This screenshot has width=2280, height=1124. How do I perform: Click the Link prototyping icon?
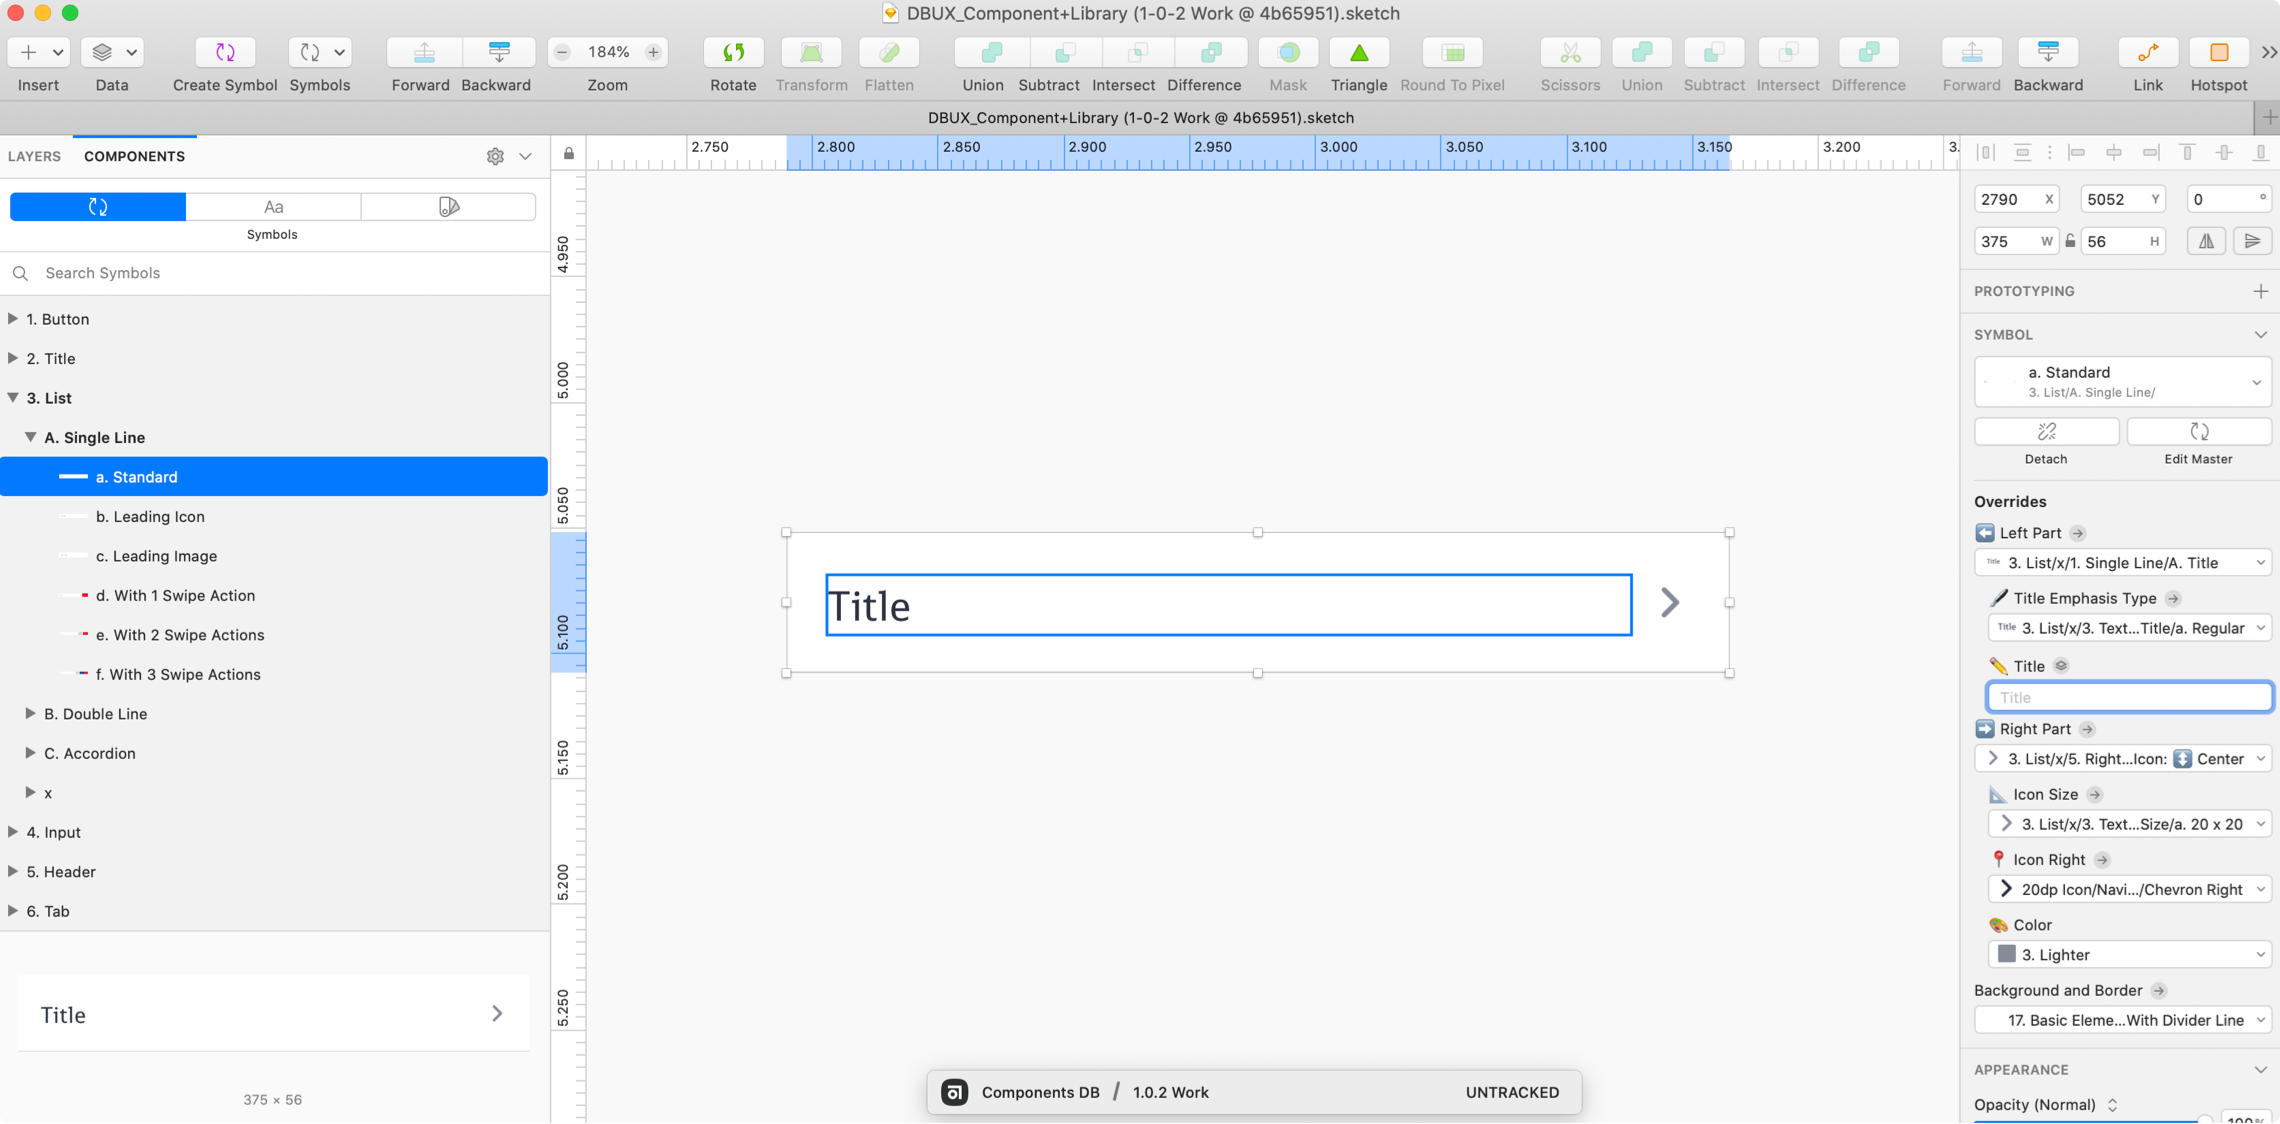tap(2147, 52)
